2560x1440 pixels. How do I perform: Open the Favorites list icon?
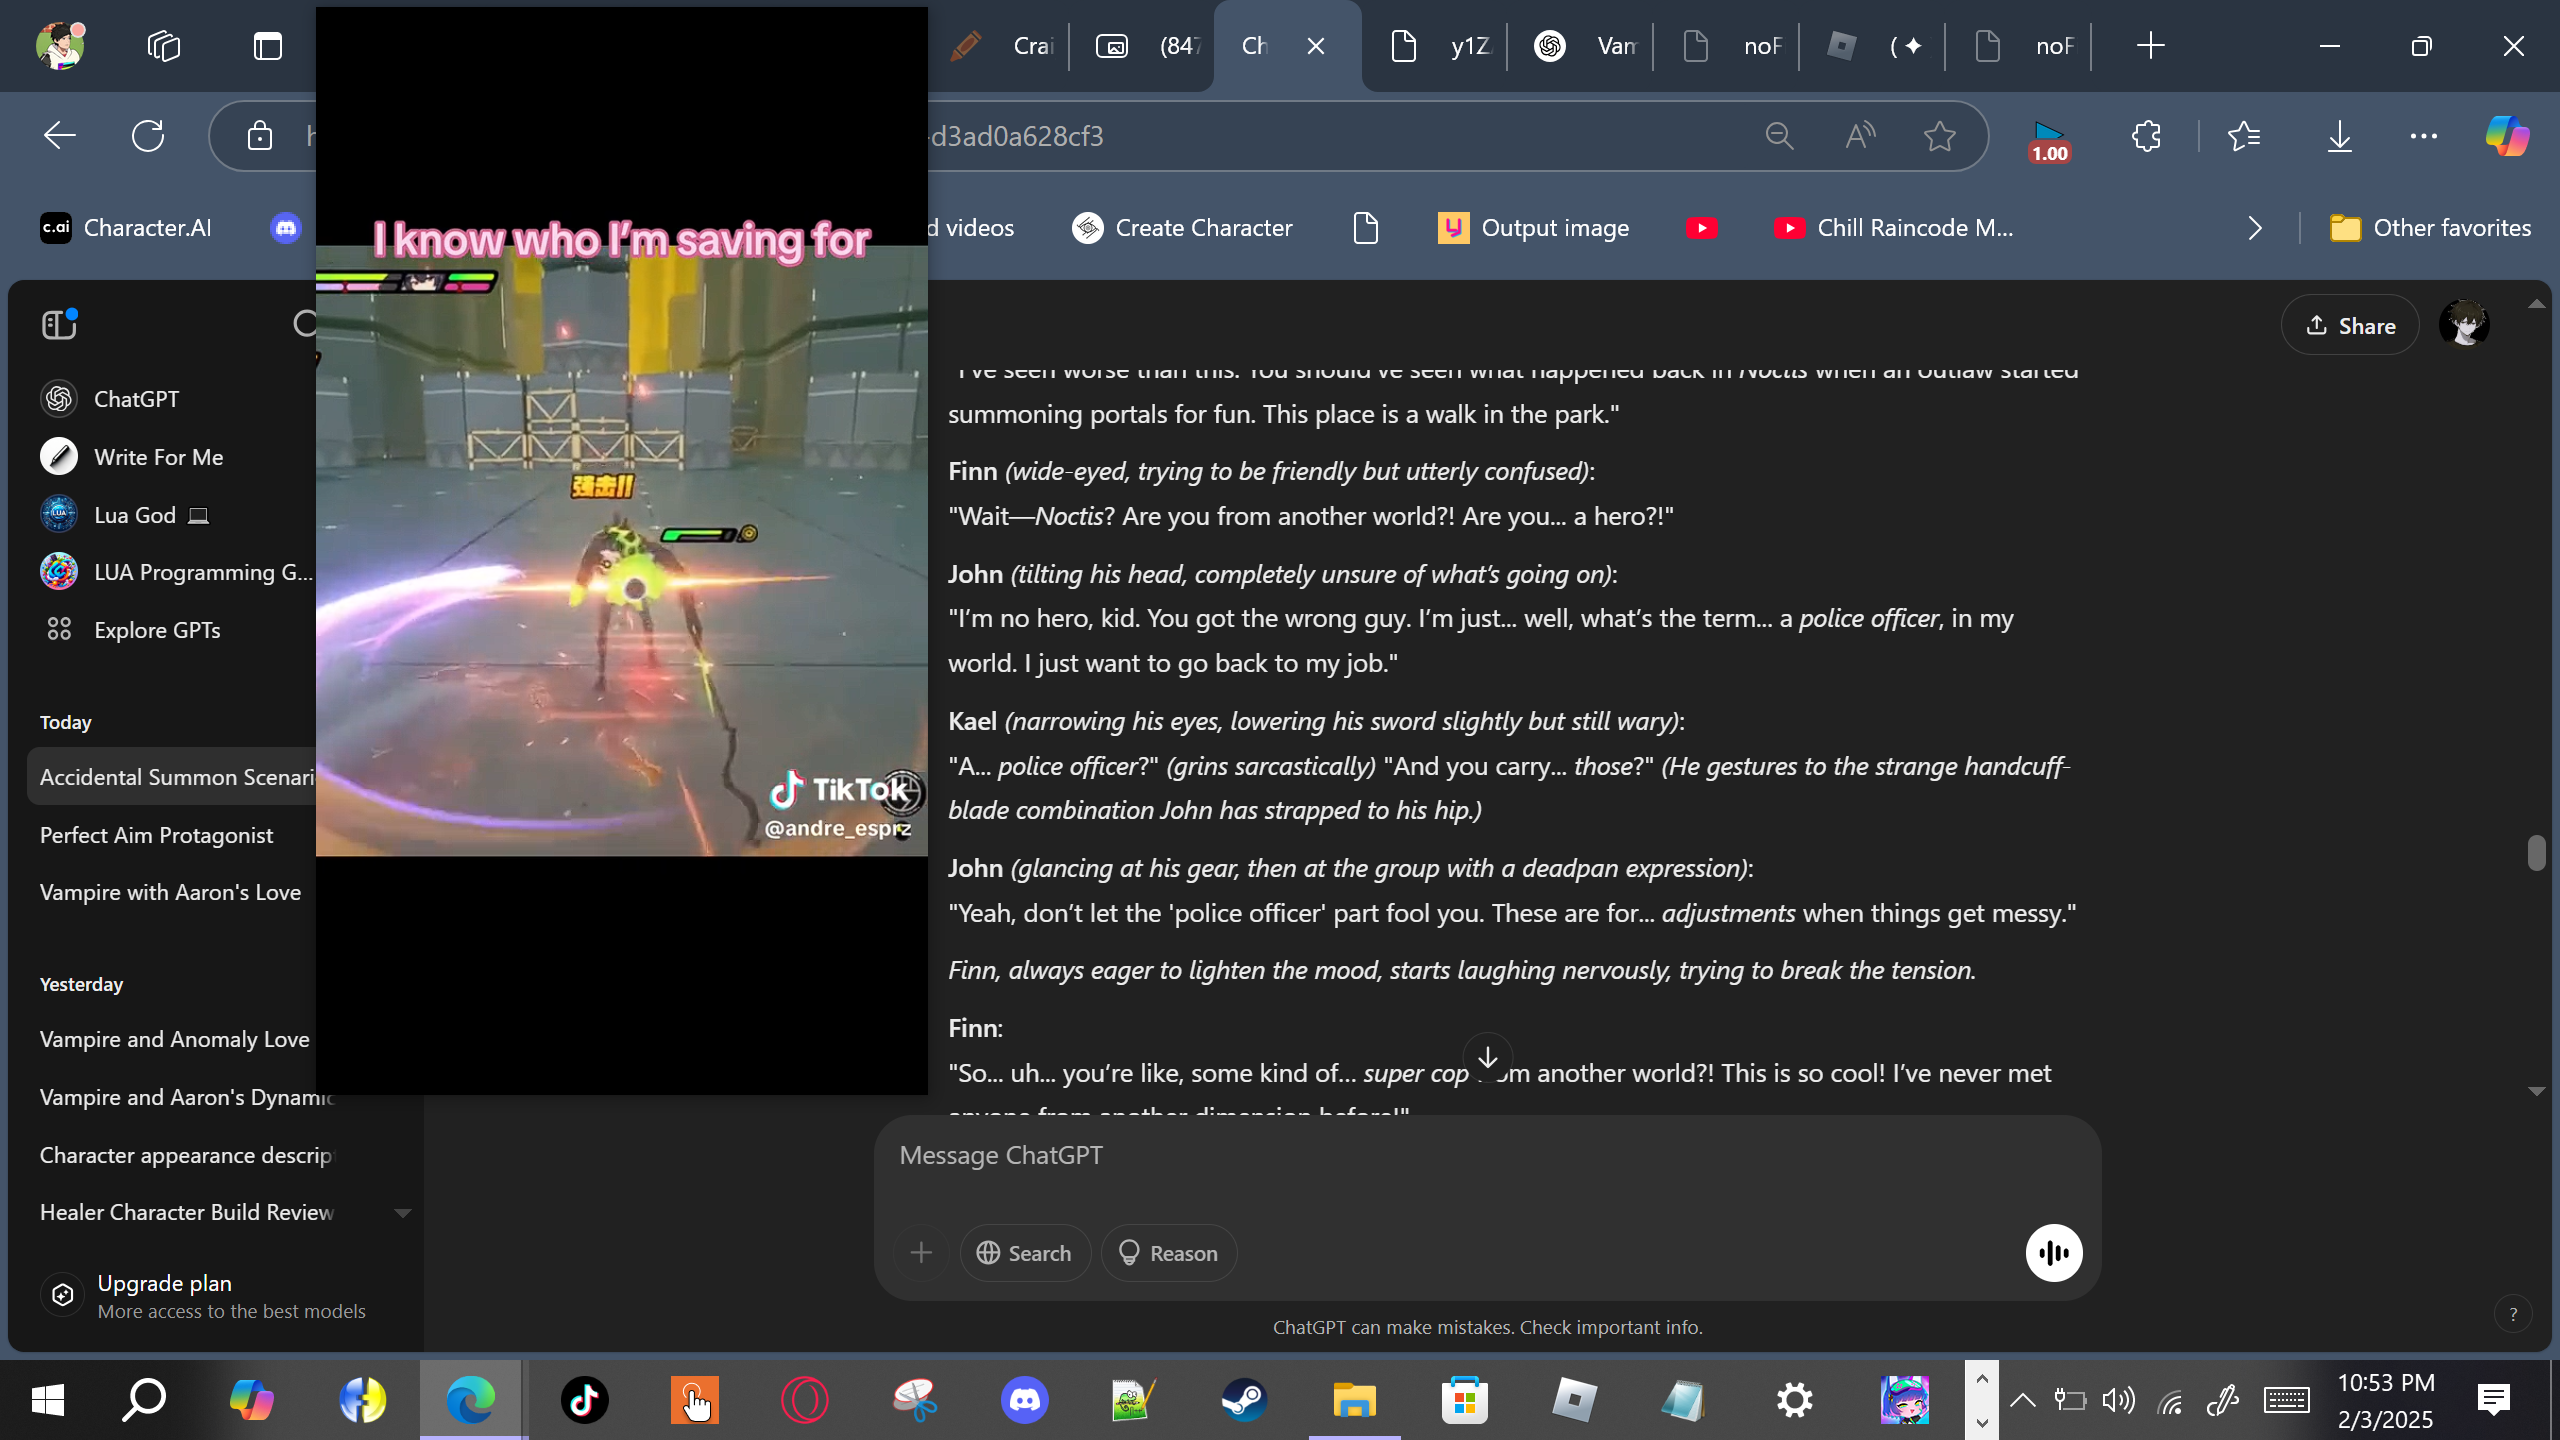tap(2244, 136)
